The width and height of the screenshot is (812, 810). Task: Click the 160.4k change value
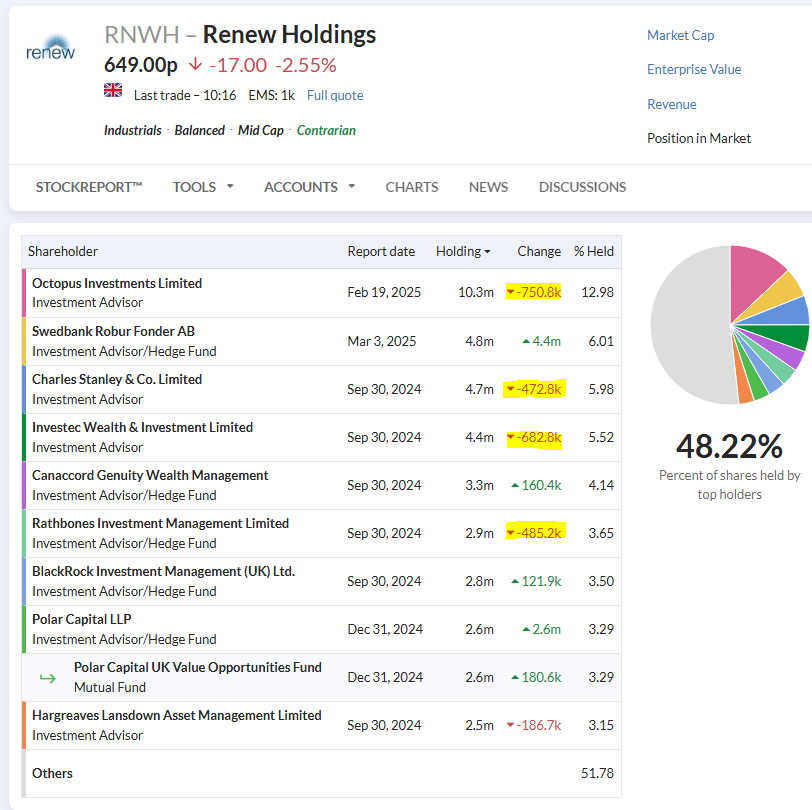[x=536, y=485]
